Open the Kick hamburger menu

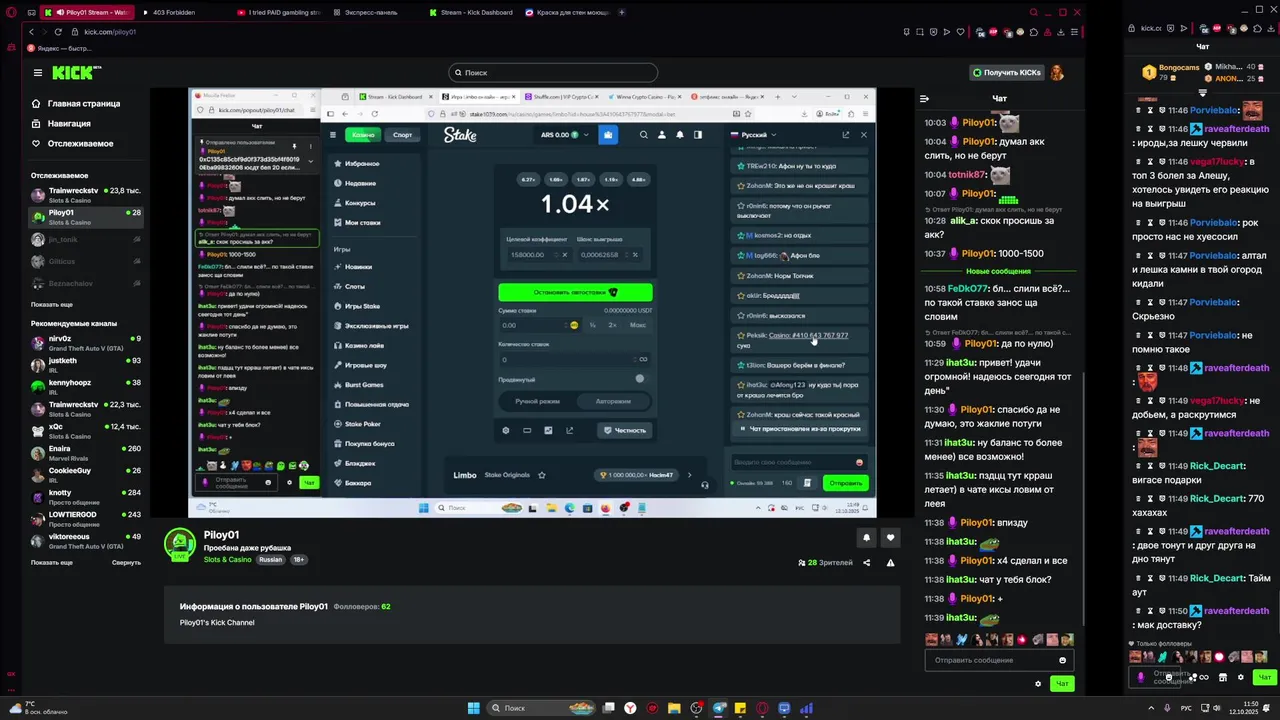tap(38, 72)
